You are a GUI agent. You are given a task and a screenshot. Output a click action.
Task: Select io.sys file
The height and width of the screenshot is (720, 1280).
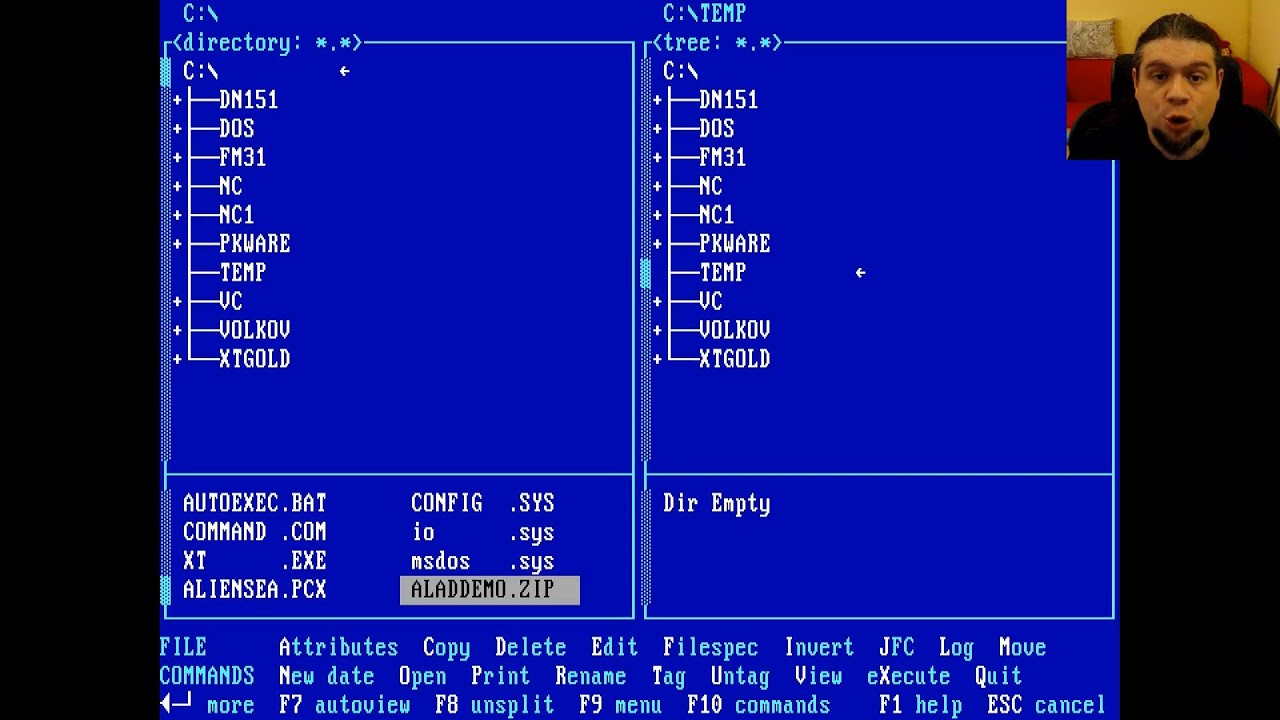click(482, 532)
